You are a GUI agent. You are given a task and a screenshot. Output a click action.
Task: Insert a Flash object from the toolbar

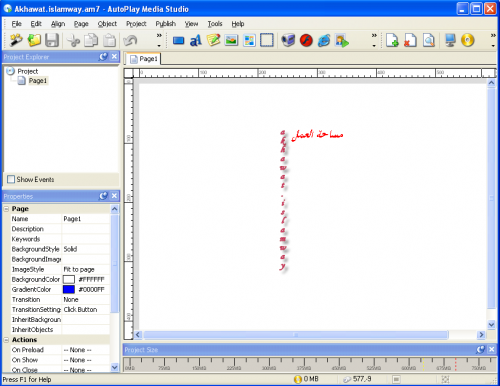[306, 41]
